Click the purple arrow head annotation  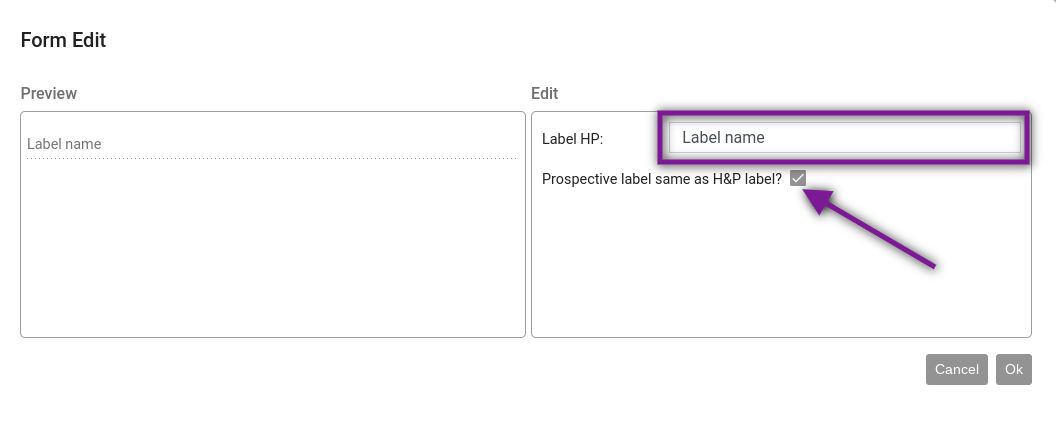click(x=819, y=200)
